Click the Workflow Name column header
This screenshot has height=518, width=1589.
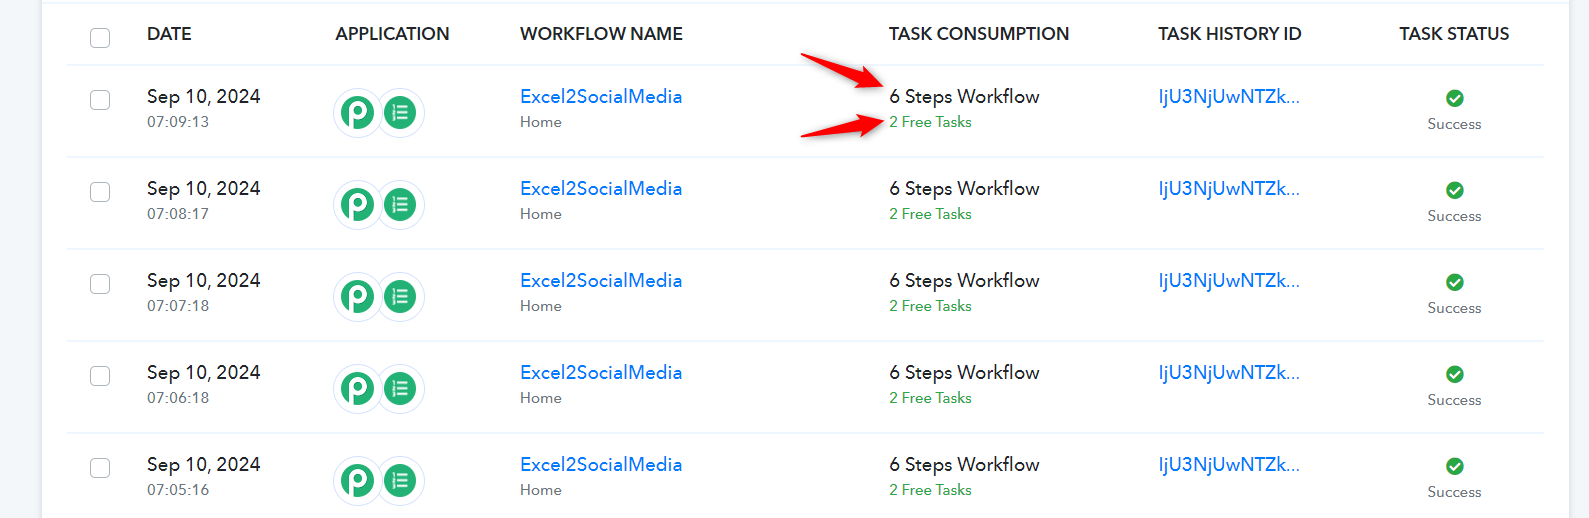pos(601,34)
